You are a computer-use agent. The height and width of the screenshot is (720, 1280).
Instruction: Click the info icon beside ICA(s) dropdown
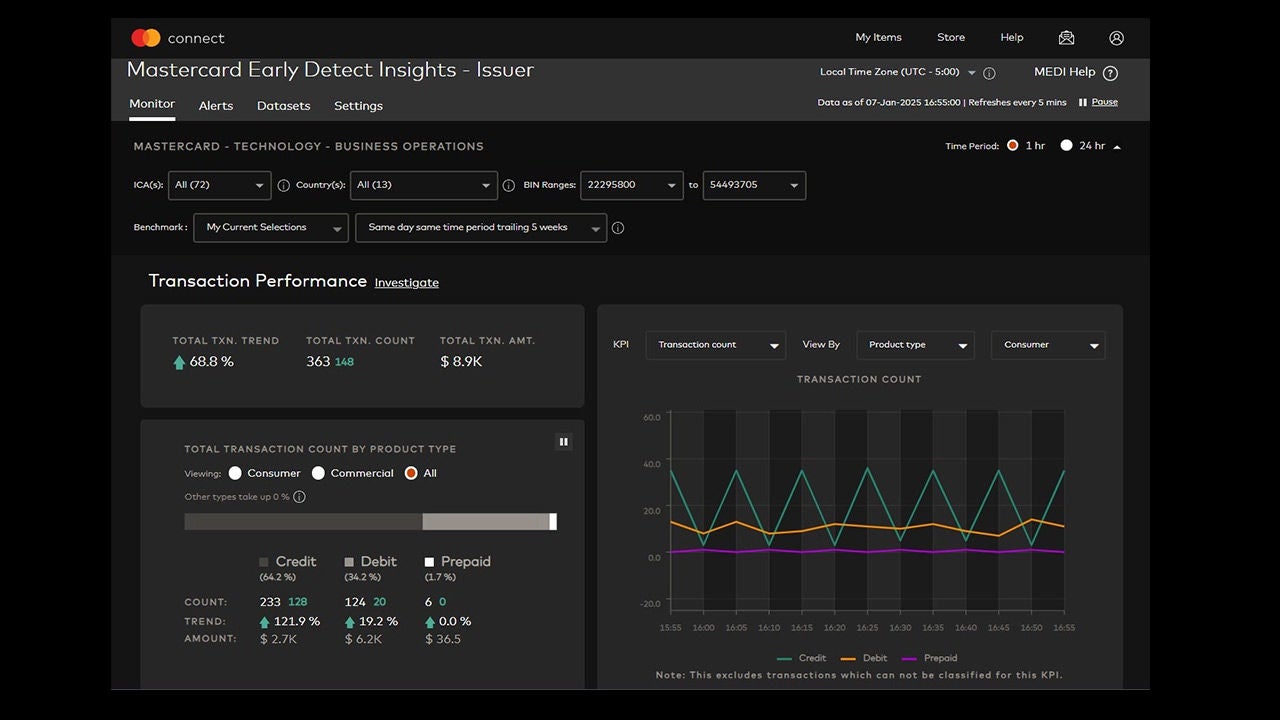pyautogui.click(x=283, y=185)
